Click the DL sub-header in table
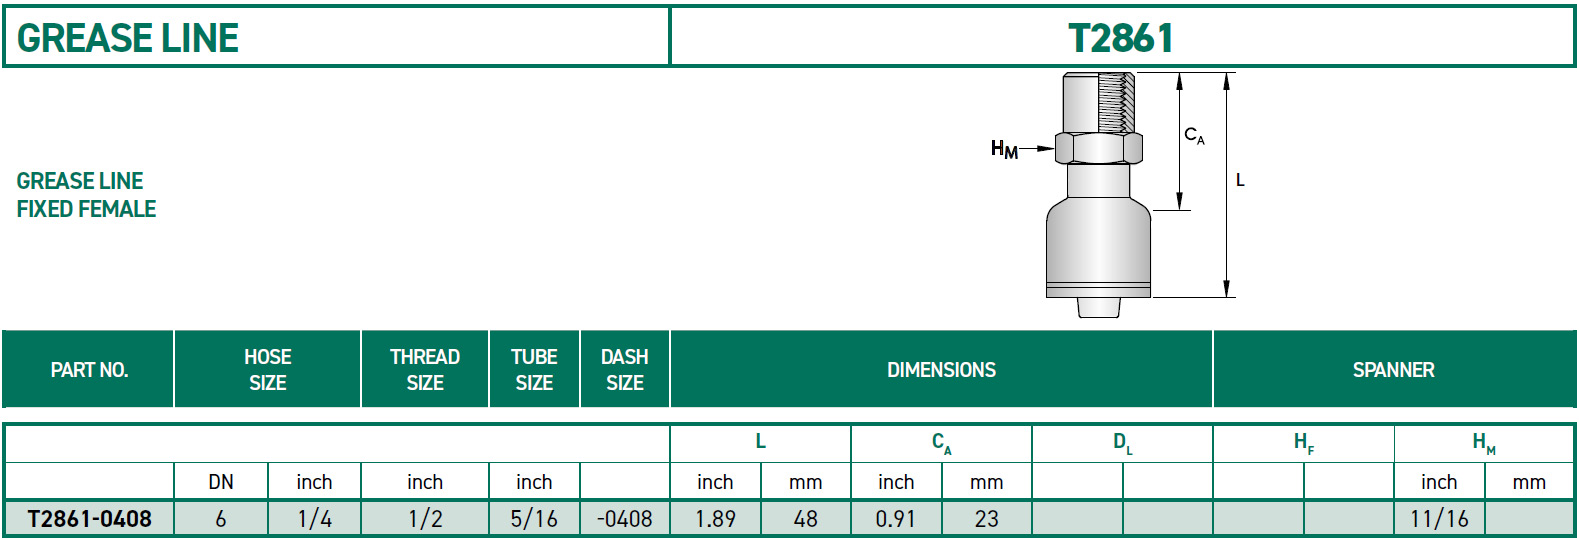Screen dimensions: 1579x540 click(1122, 443)
